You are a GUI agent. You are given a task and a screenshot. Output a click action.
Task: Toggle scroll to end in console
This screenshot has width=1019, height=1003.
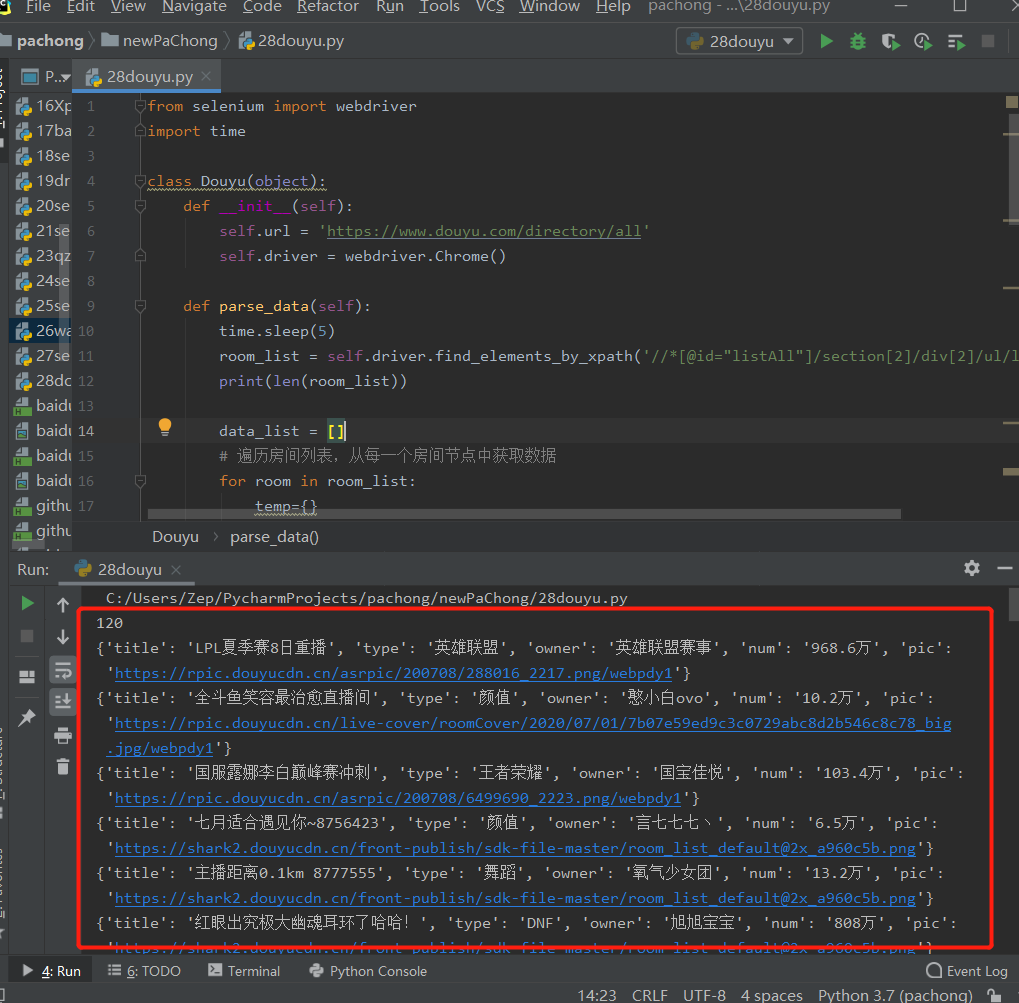pyautogui.click(x=63, y=701)
